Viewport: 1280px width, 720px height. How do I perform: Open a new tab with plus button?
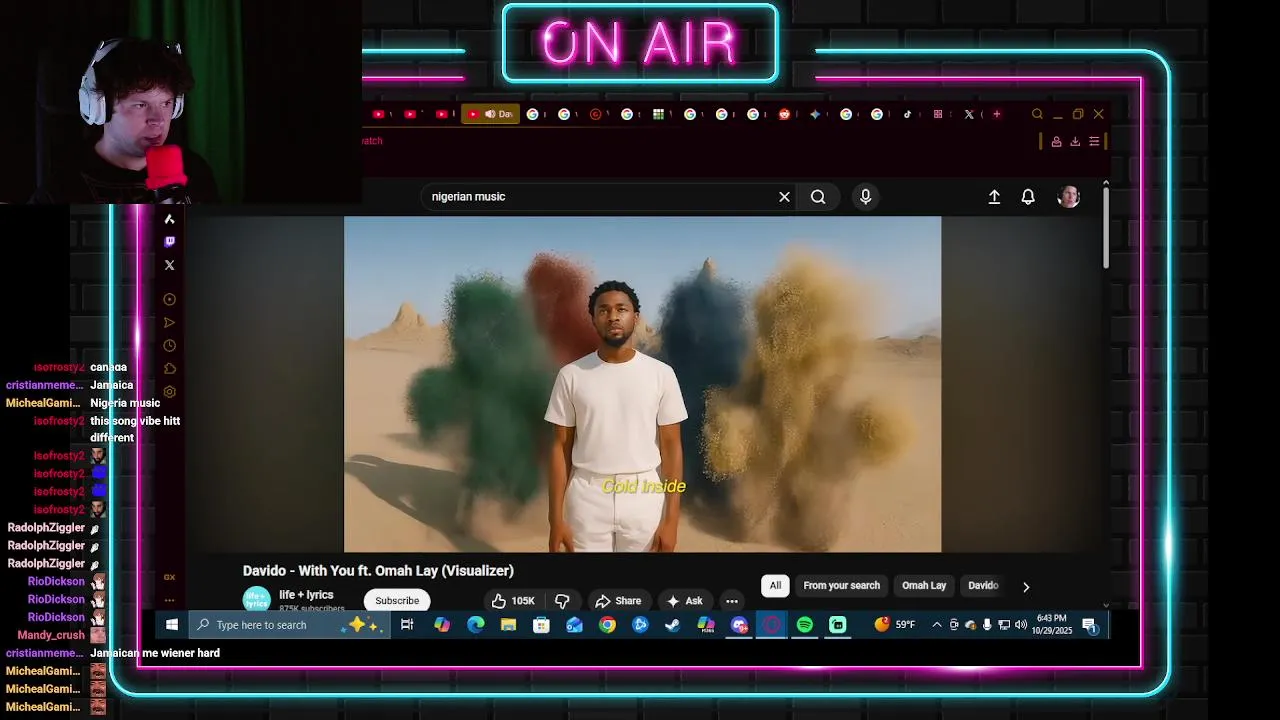(996, 114)
